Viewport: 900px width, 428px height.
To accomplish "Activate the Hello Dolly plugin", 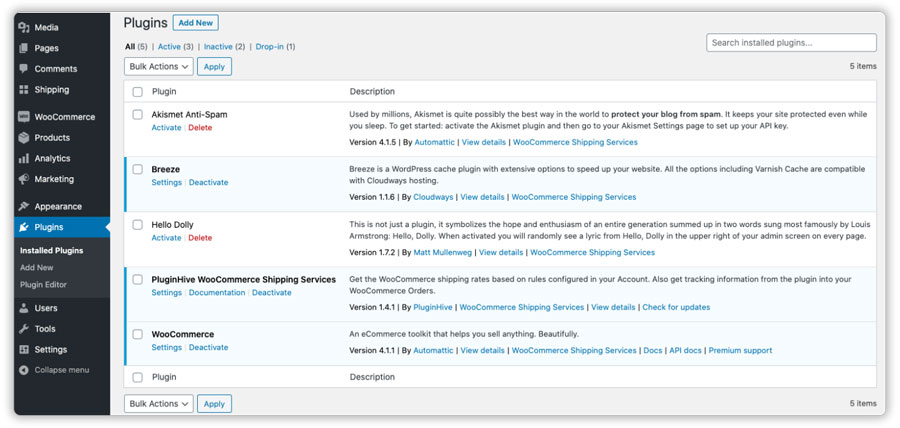I will coord(166,238).
